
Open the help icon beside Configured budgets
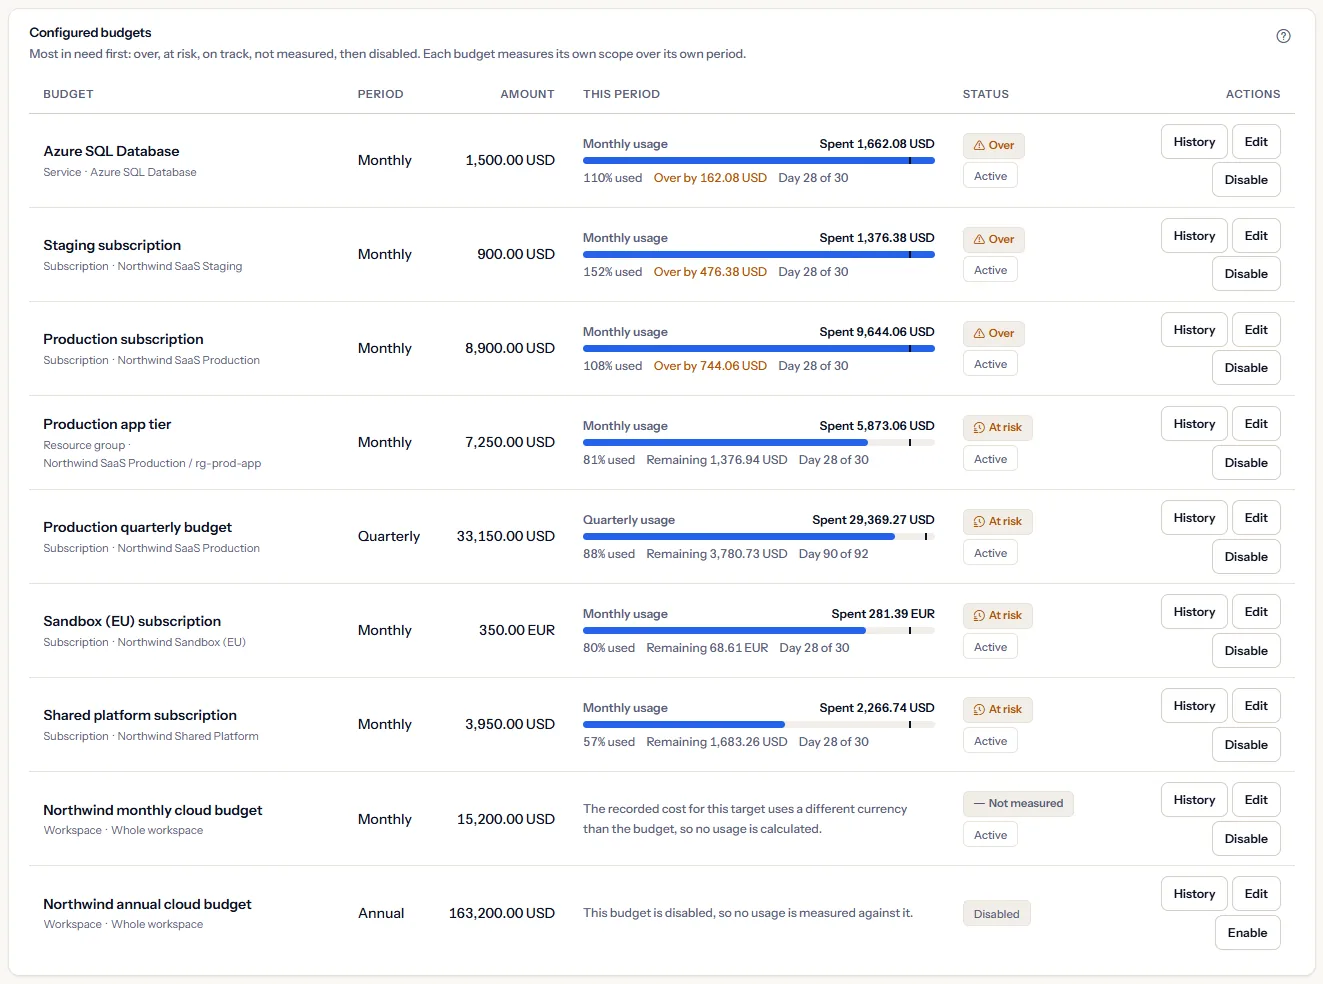(1283, 36)
